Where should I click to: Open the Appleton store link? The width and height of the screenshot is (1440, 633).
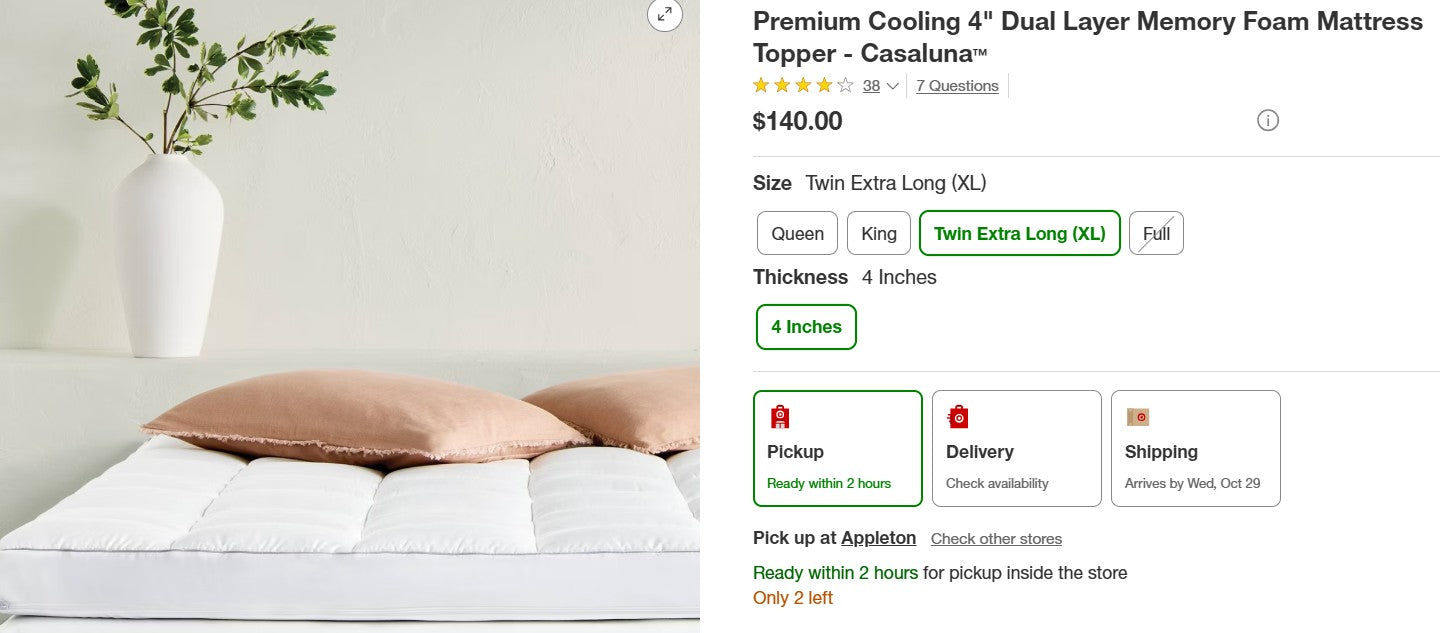tap(878, 538)
